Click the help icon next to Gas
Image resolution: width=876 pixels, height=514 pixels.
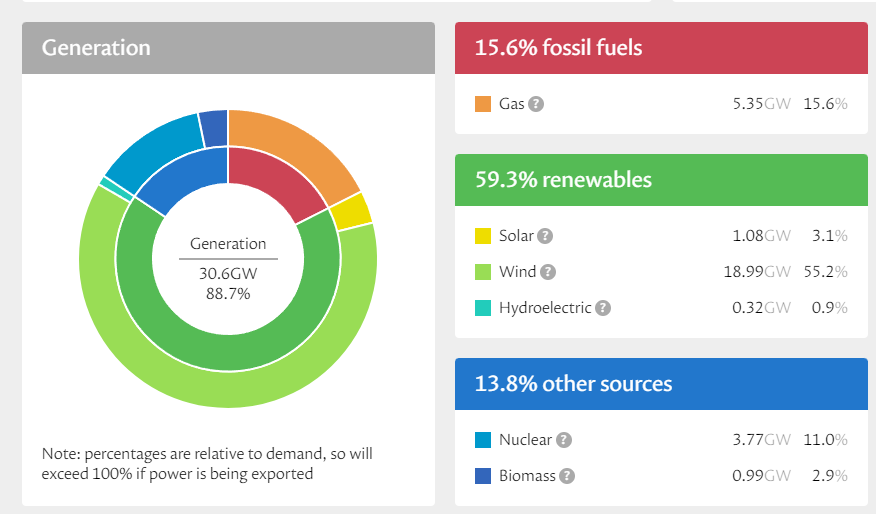(x=536, y=104)
